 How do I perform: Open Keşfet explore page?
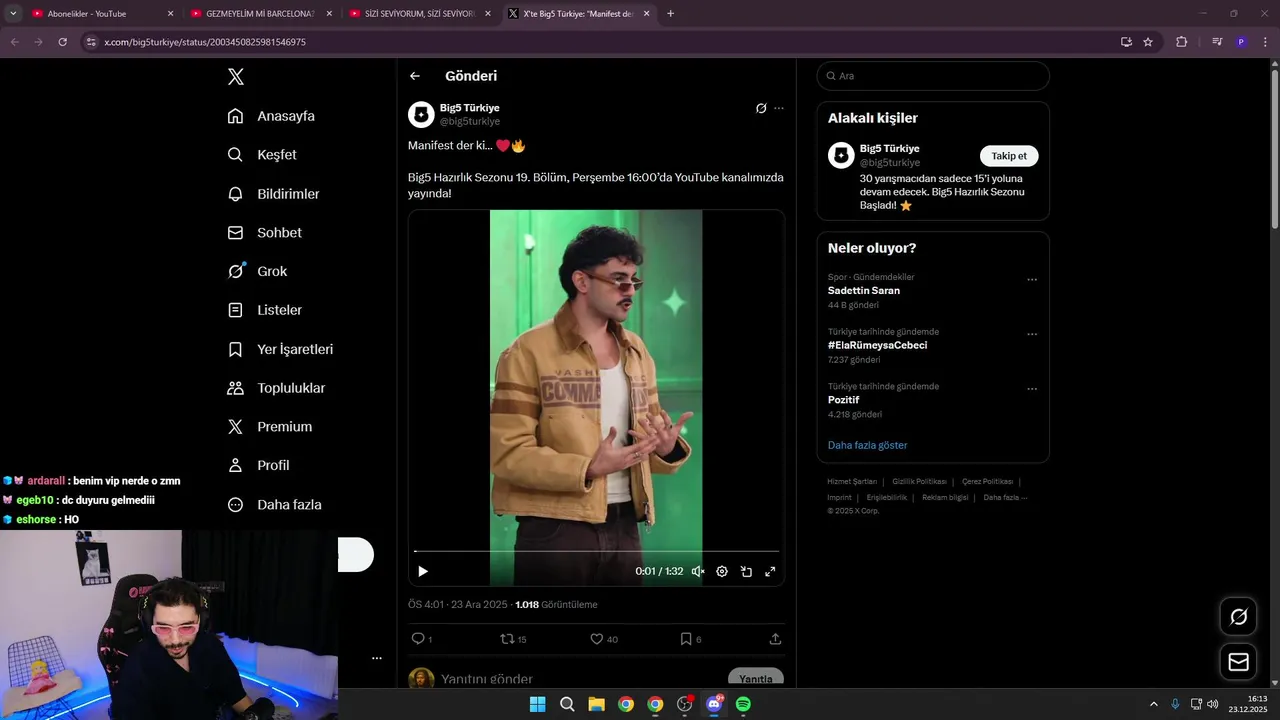click(262, 155)
